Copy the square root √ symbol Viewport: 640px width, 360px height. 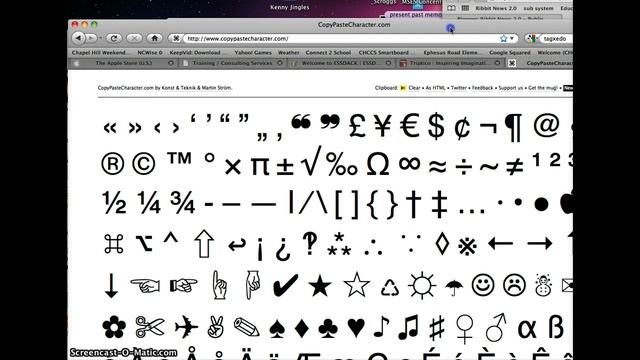[x=311, y=161]
